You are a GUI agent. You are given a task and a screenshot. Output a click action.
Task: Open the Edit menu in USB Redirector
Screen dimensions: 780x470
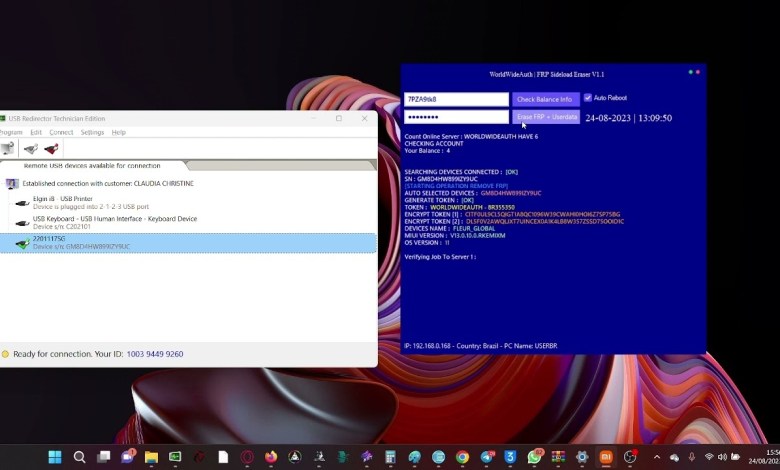pos(36,132)
